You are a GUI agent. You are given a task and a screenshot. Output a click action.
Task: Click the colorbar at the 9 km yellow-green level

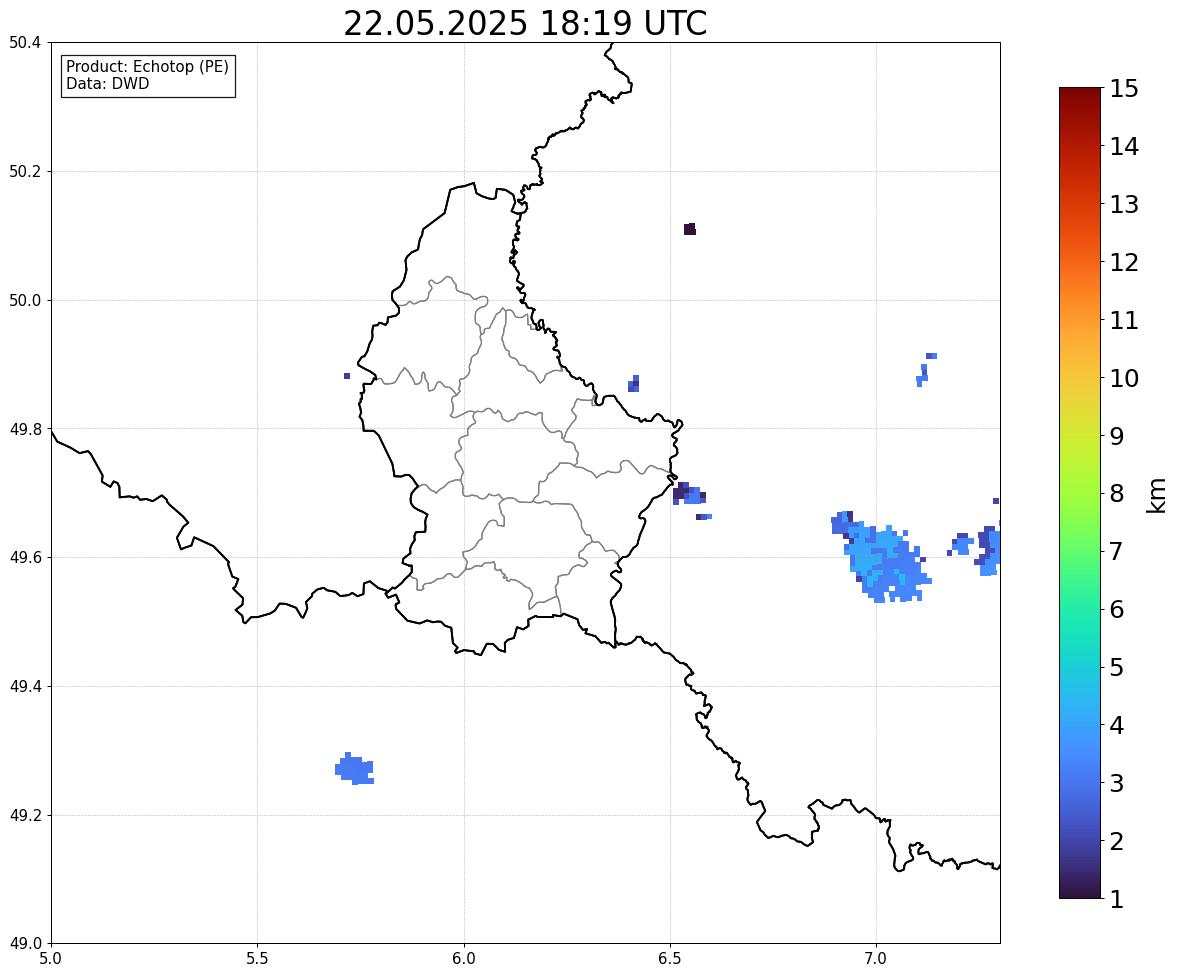(1080, 435)
